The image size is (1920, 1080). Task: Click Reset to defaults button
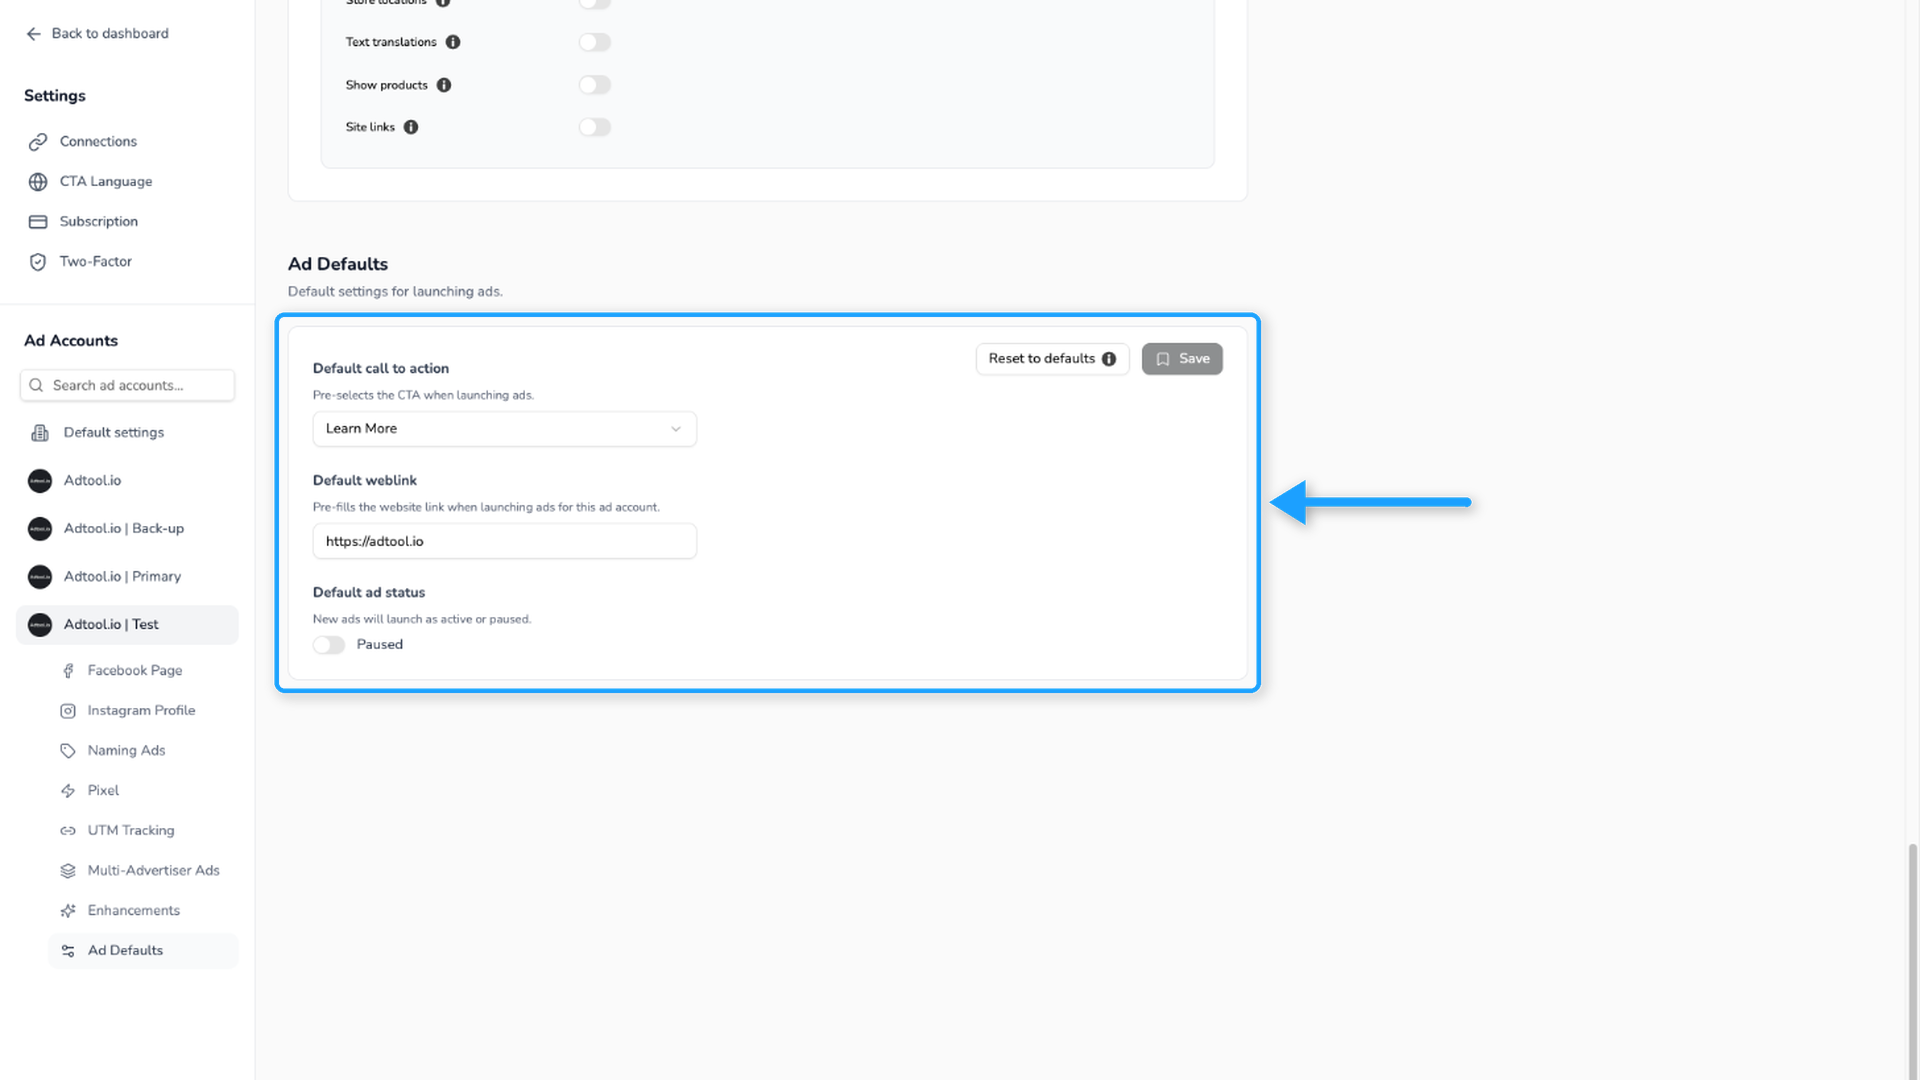pos(1052,359)
